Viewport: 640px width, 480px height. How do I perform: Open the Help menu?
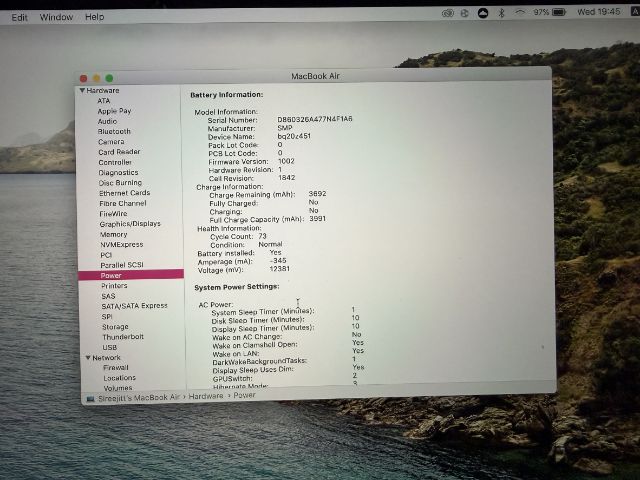pos(94,17)
